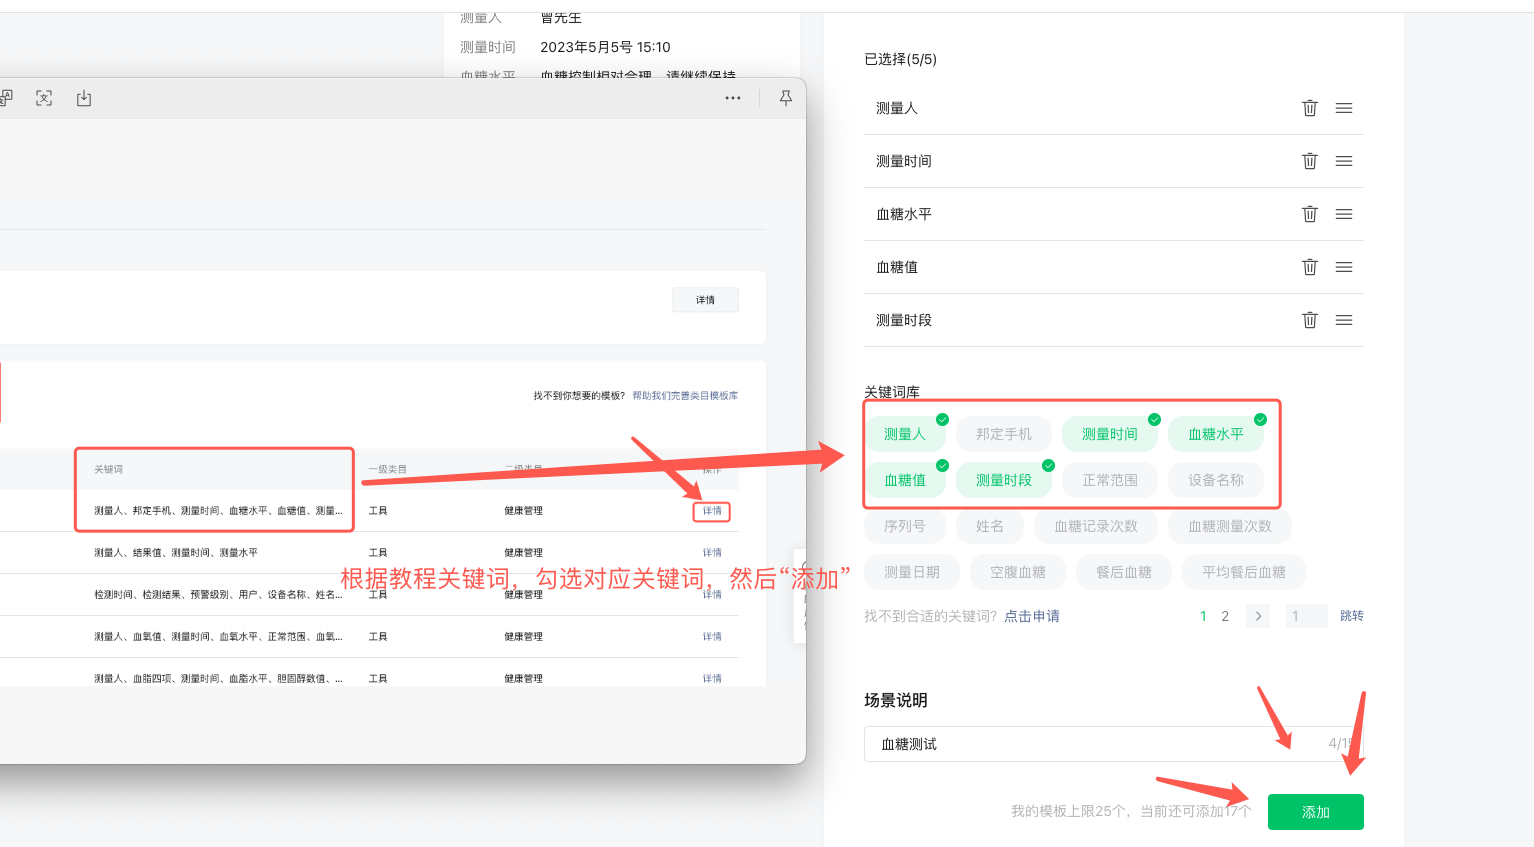
Task: Open the 点击申请 keyword request link
Action: coord(1032,616)
